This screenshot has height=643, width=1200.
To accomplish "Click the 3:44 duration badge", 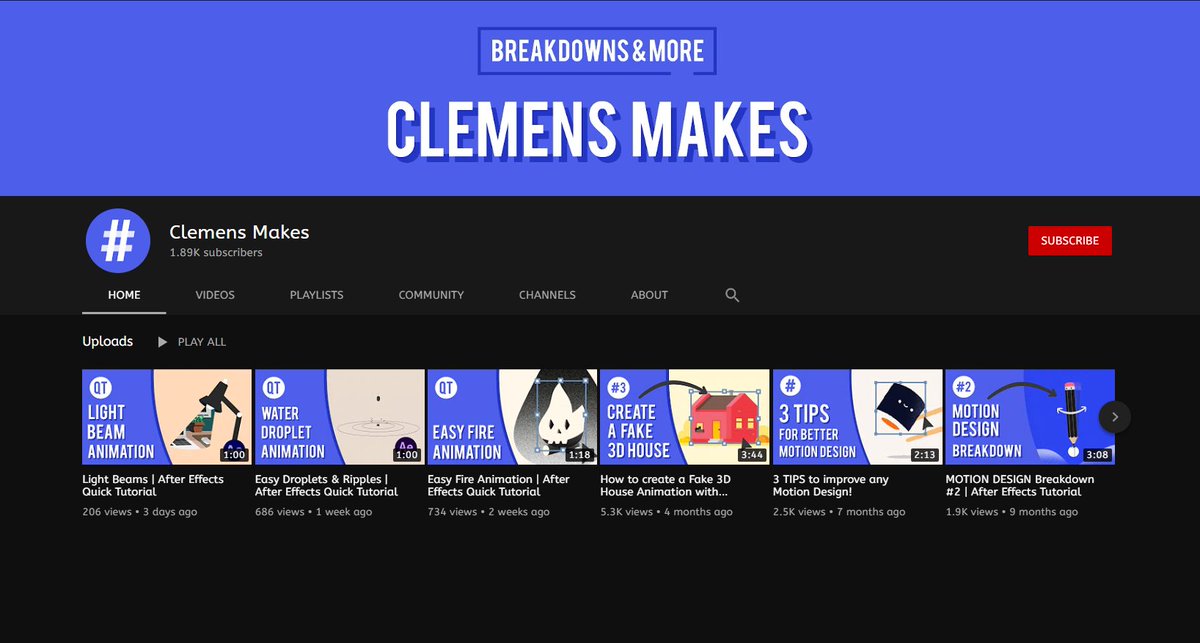I will (752, 455).
